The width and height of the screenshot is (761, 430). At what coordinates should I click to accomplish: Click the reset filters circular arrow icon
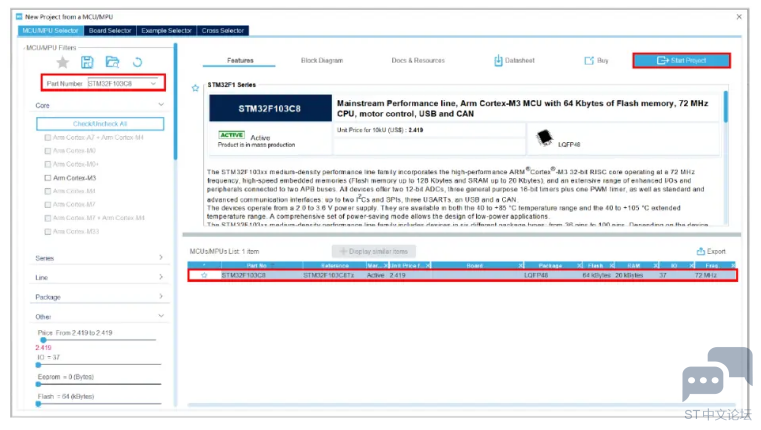[137, 62]
